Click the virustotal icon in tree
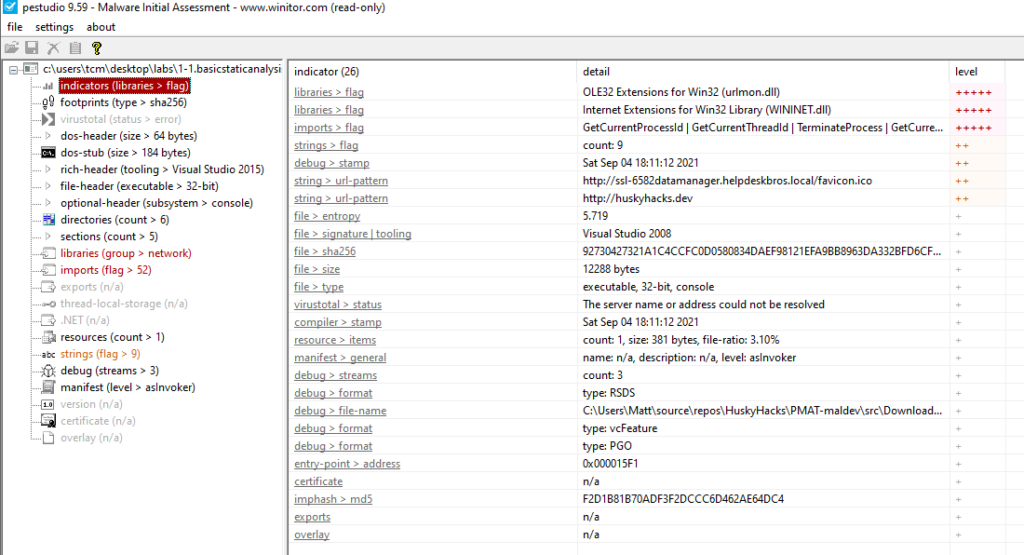This screenshot has width=1024, height=555. [48, 119]
